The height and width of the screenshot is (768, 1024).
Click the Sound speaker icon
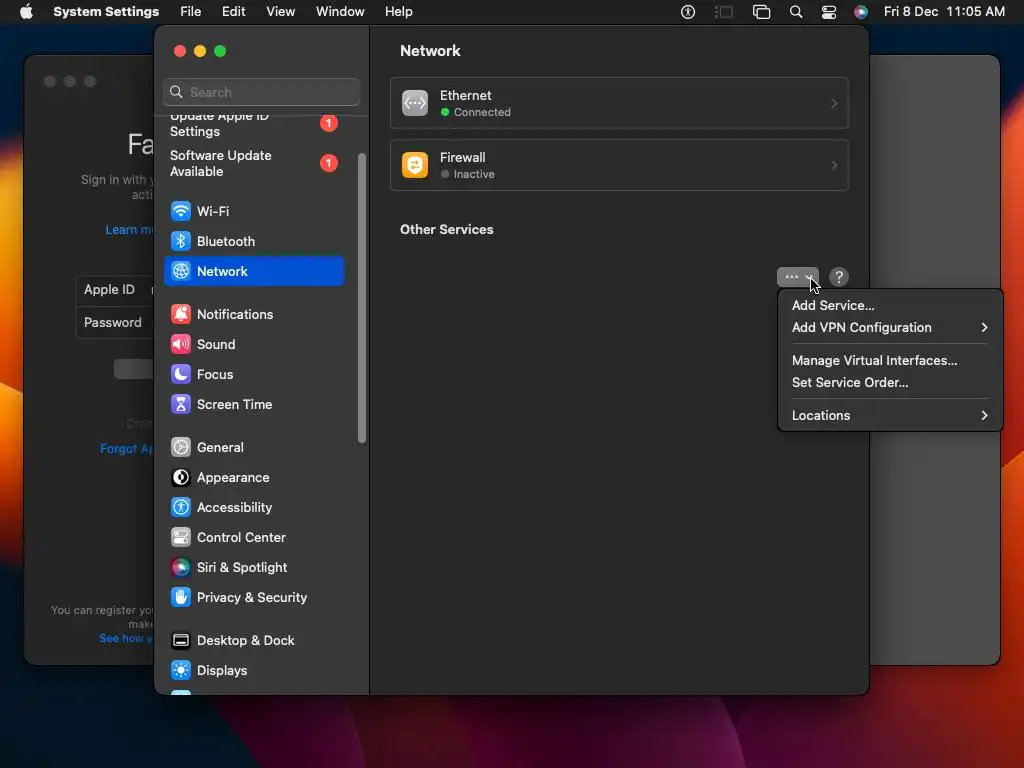(x=181, y=344)
